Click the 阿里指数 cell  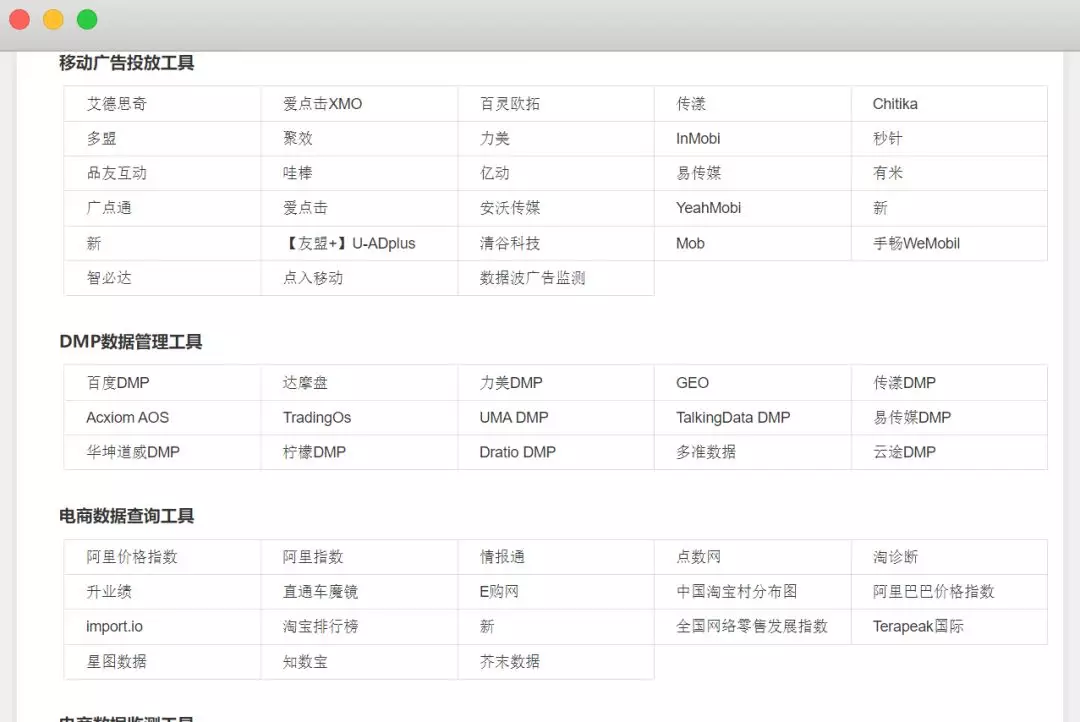tap(313, 557)
